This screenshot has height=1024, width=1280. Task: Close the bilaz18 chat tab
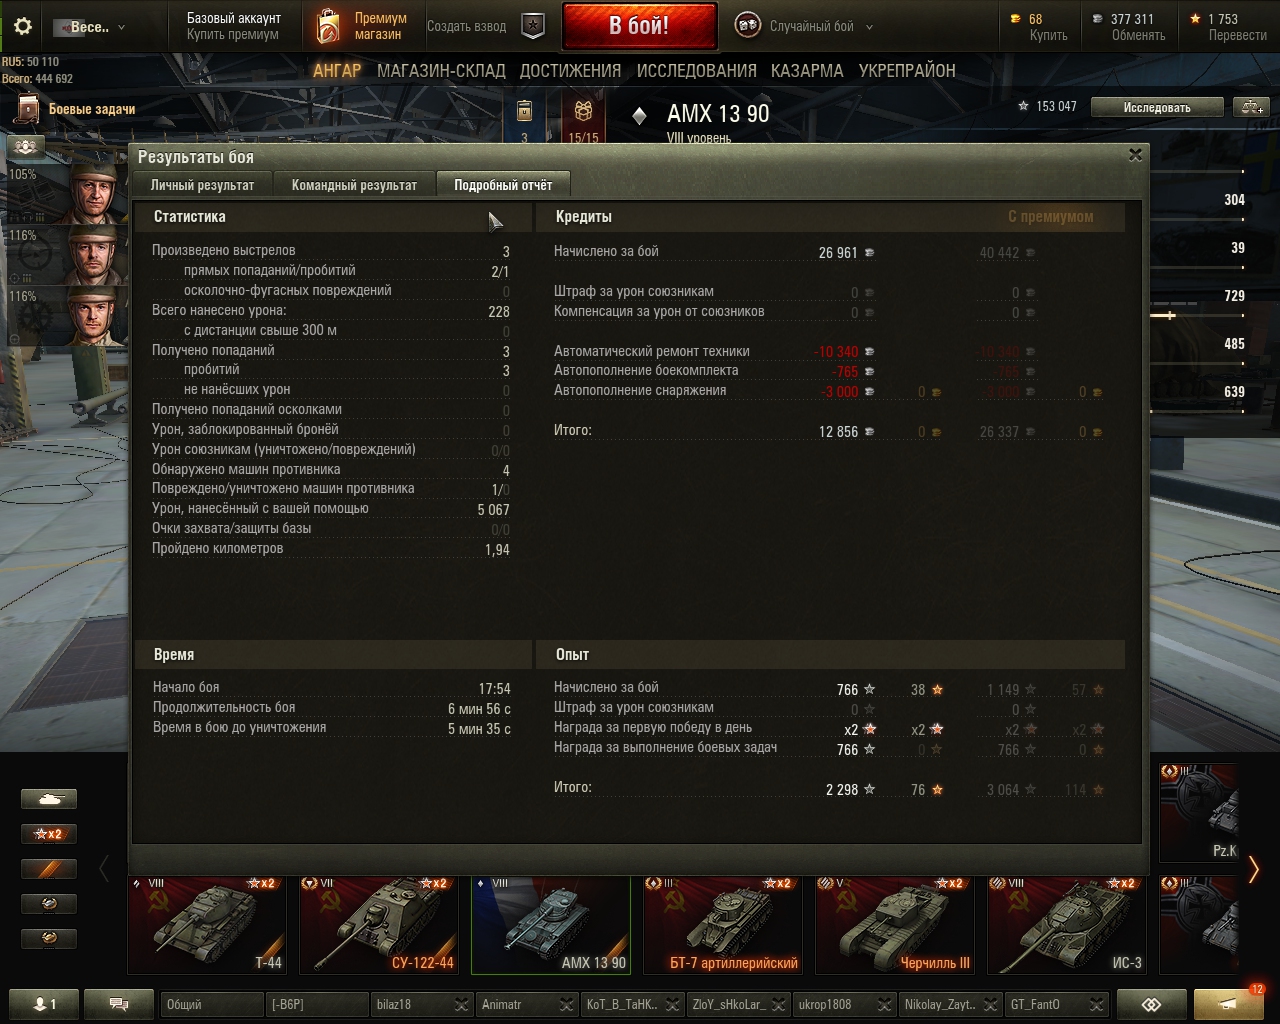[x=461, y=1004]
